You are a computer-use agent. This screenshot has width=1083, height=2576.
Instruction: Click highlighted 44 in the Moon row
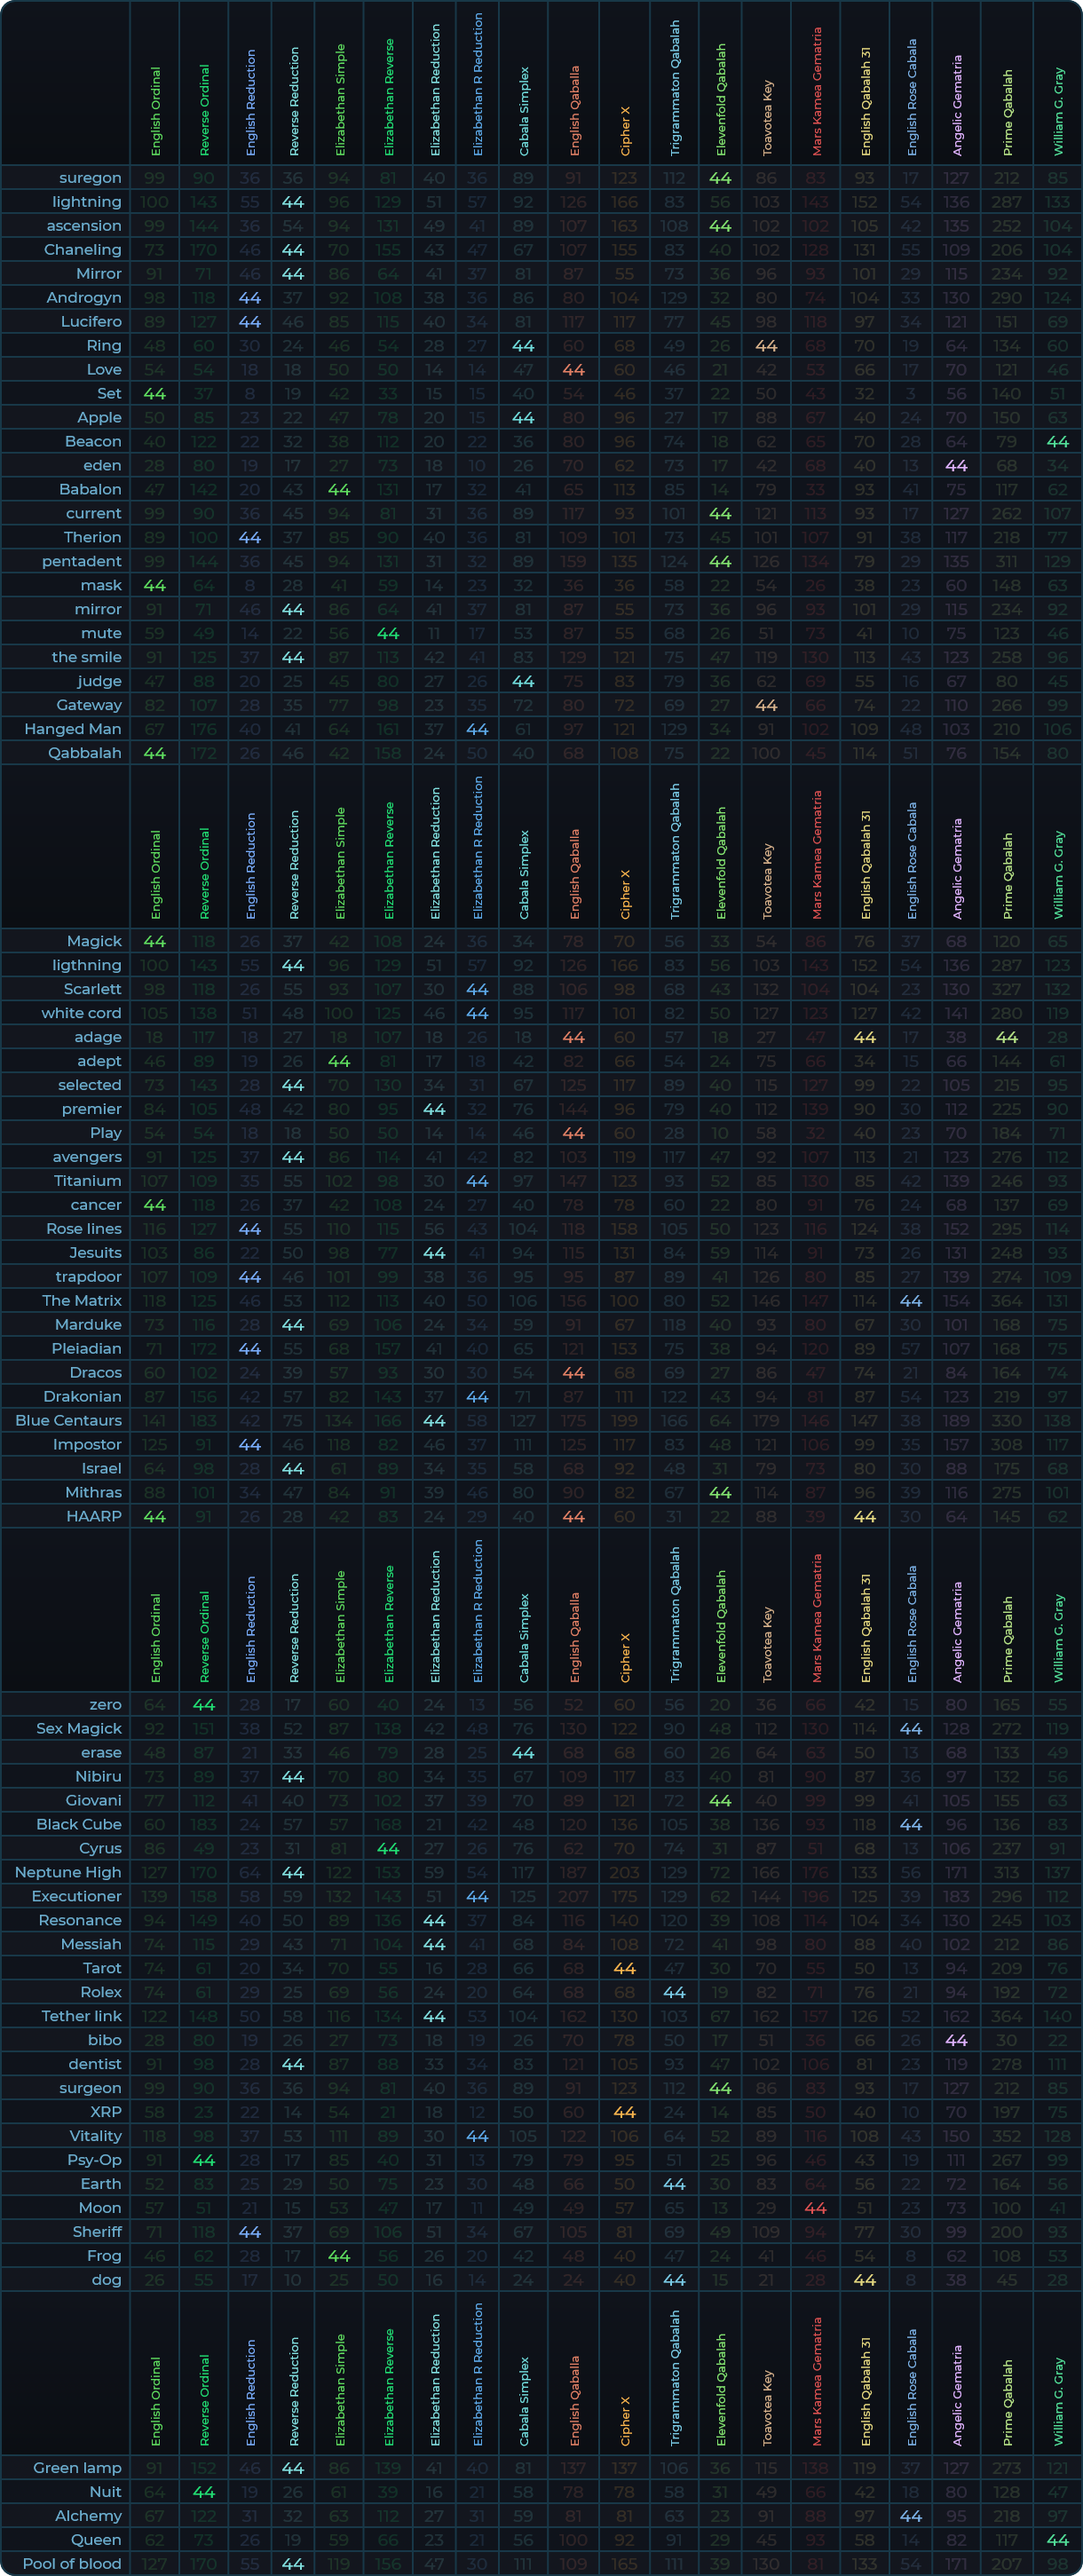pos(815,2208)
